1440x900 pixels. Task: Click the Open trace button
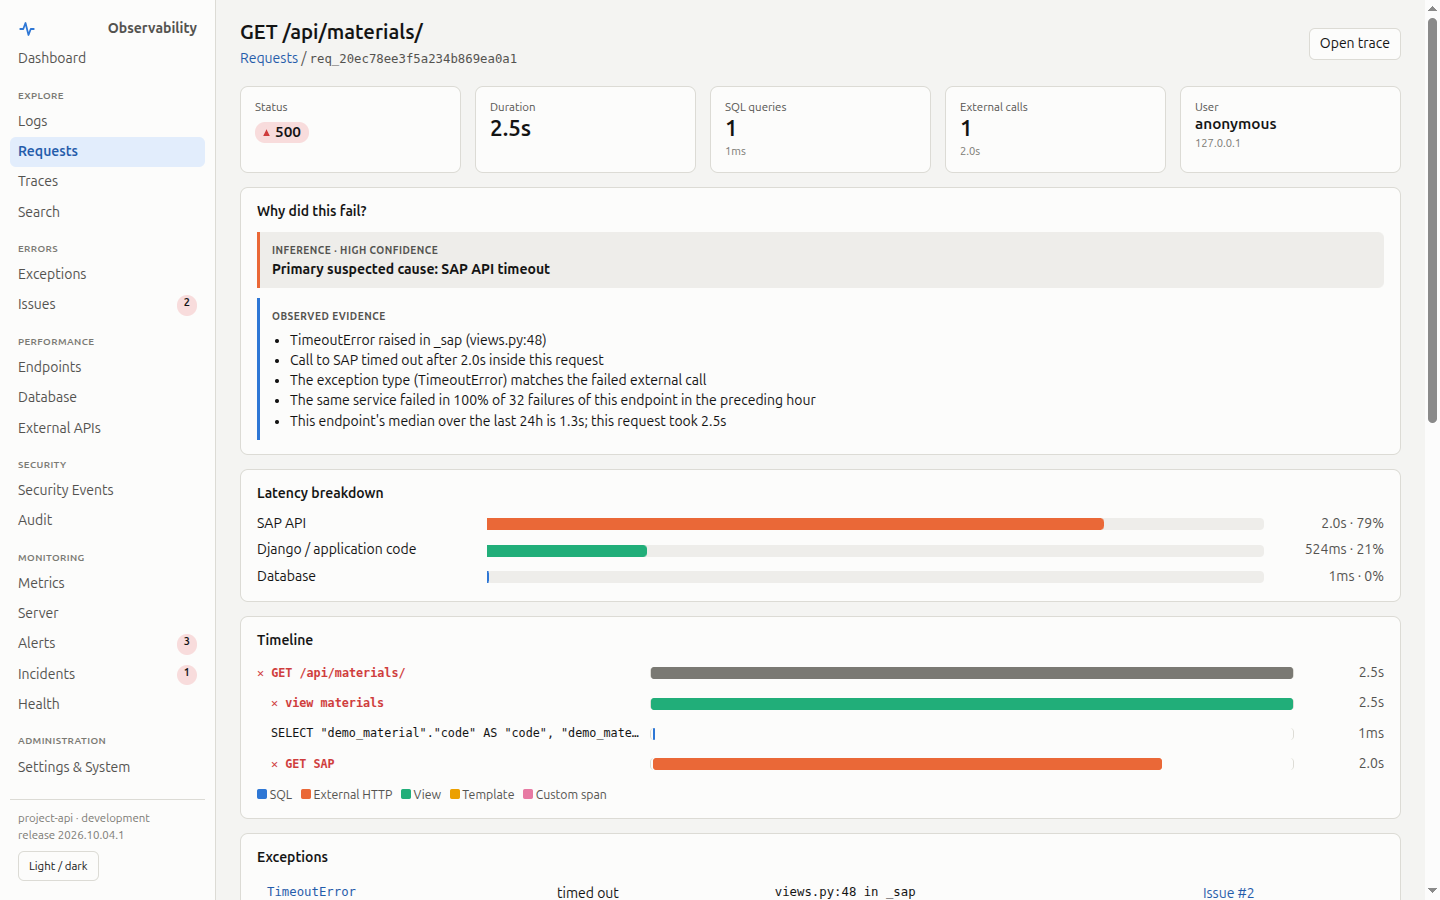[x=1355, y=43]
